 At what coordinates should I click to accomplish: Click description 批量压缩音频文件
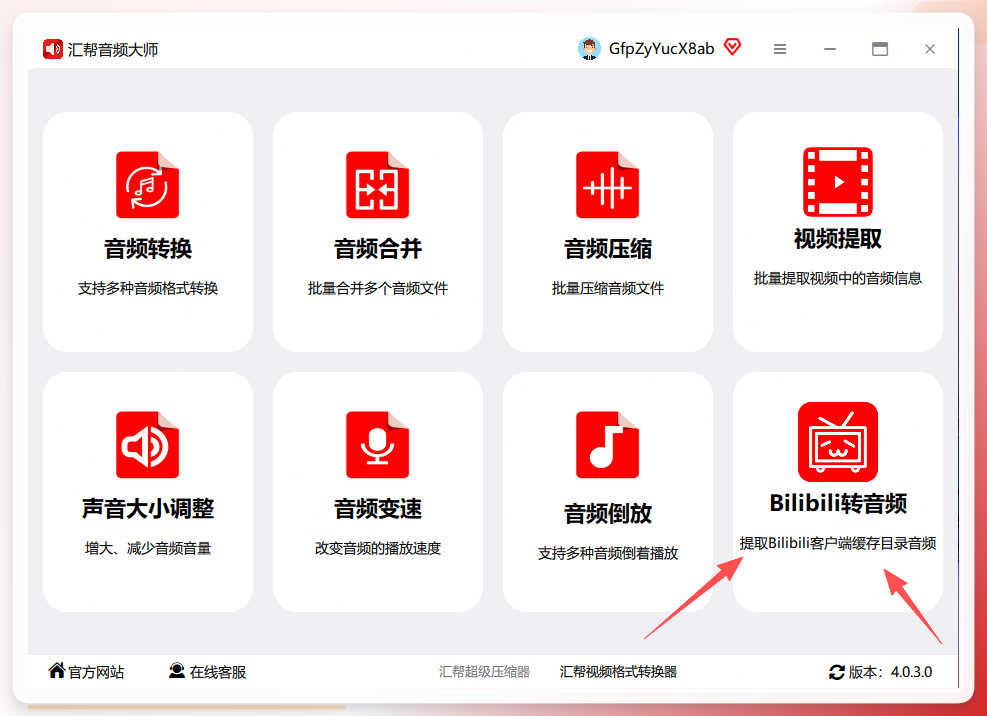608,288
